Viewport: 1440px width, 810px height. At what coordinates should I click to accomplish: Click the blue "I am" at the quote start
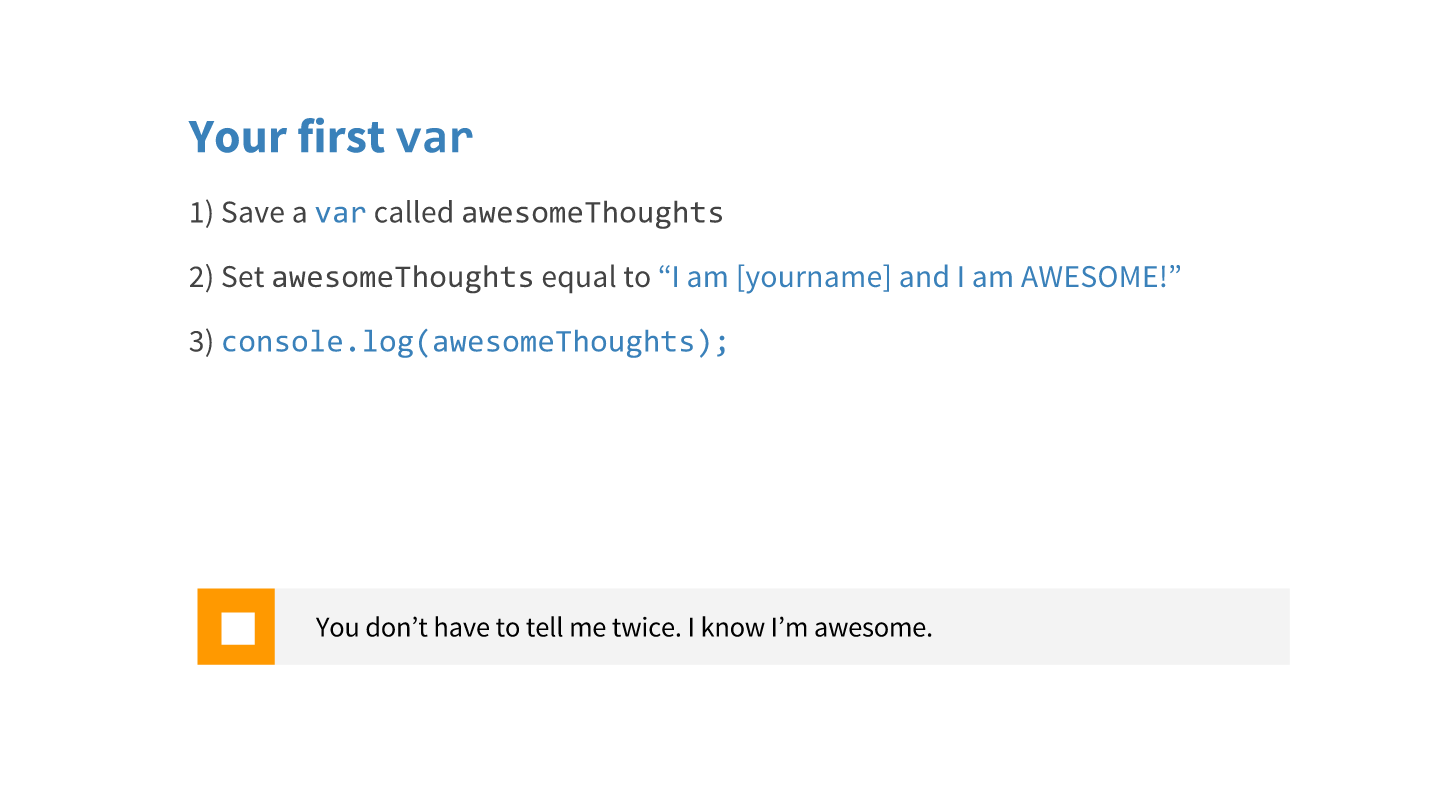coord(698,277)
